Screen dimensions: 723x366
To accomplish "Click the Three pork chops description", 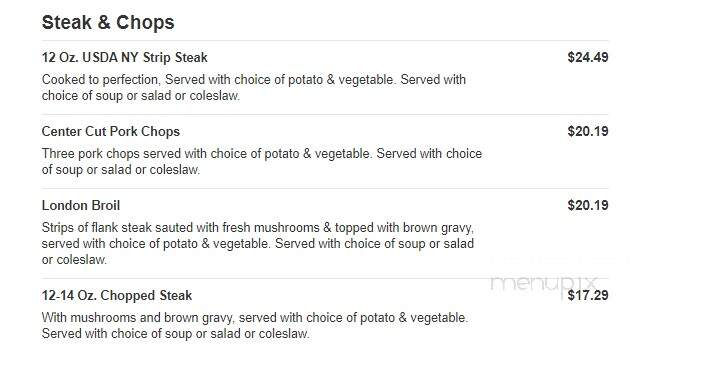I will click(261, 161).
